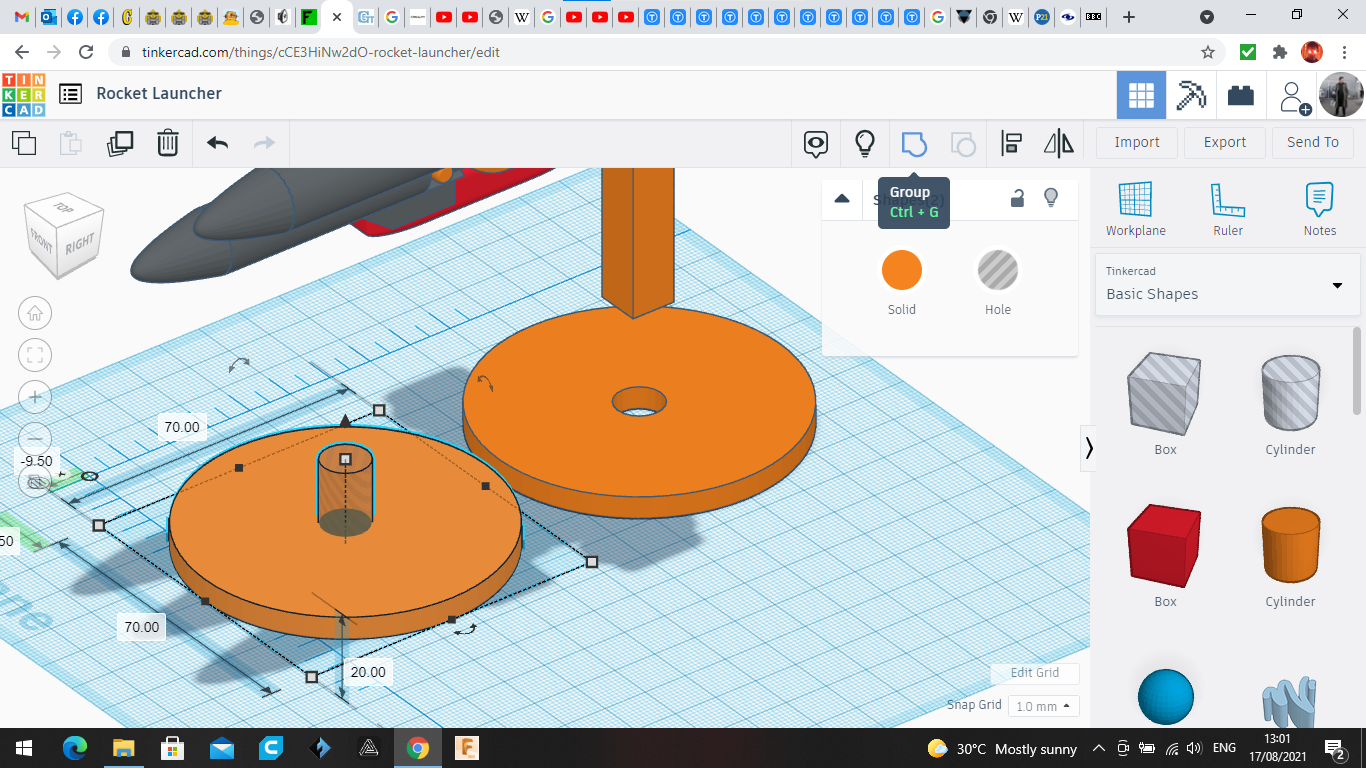This screenshot has width=1366, height=768.
Task: Click the Flip/Mirror tool icon
Action: (x=1058, y=144)
